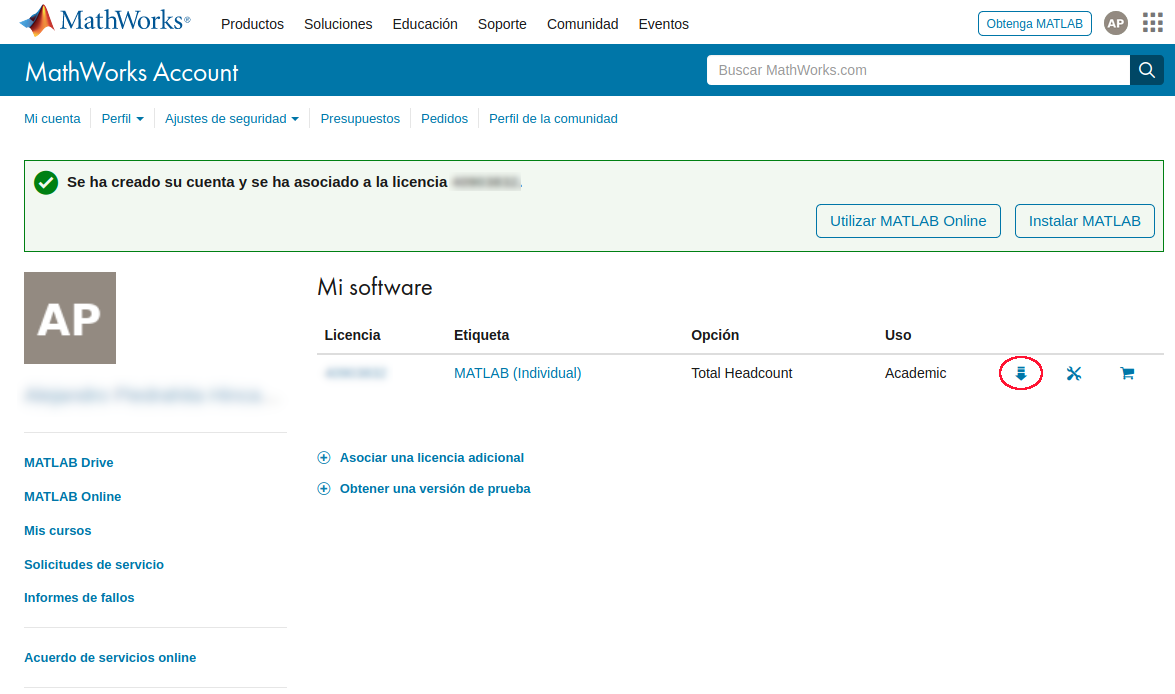
Task: Open Solicitudes de servicio link
Action: 94,564
